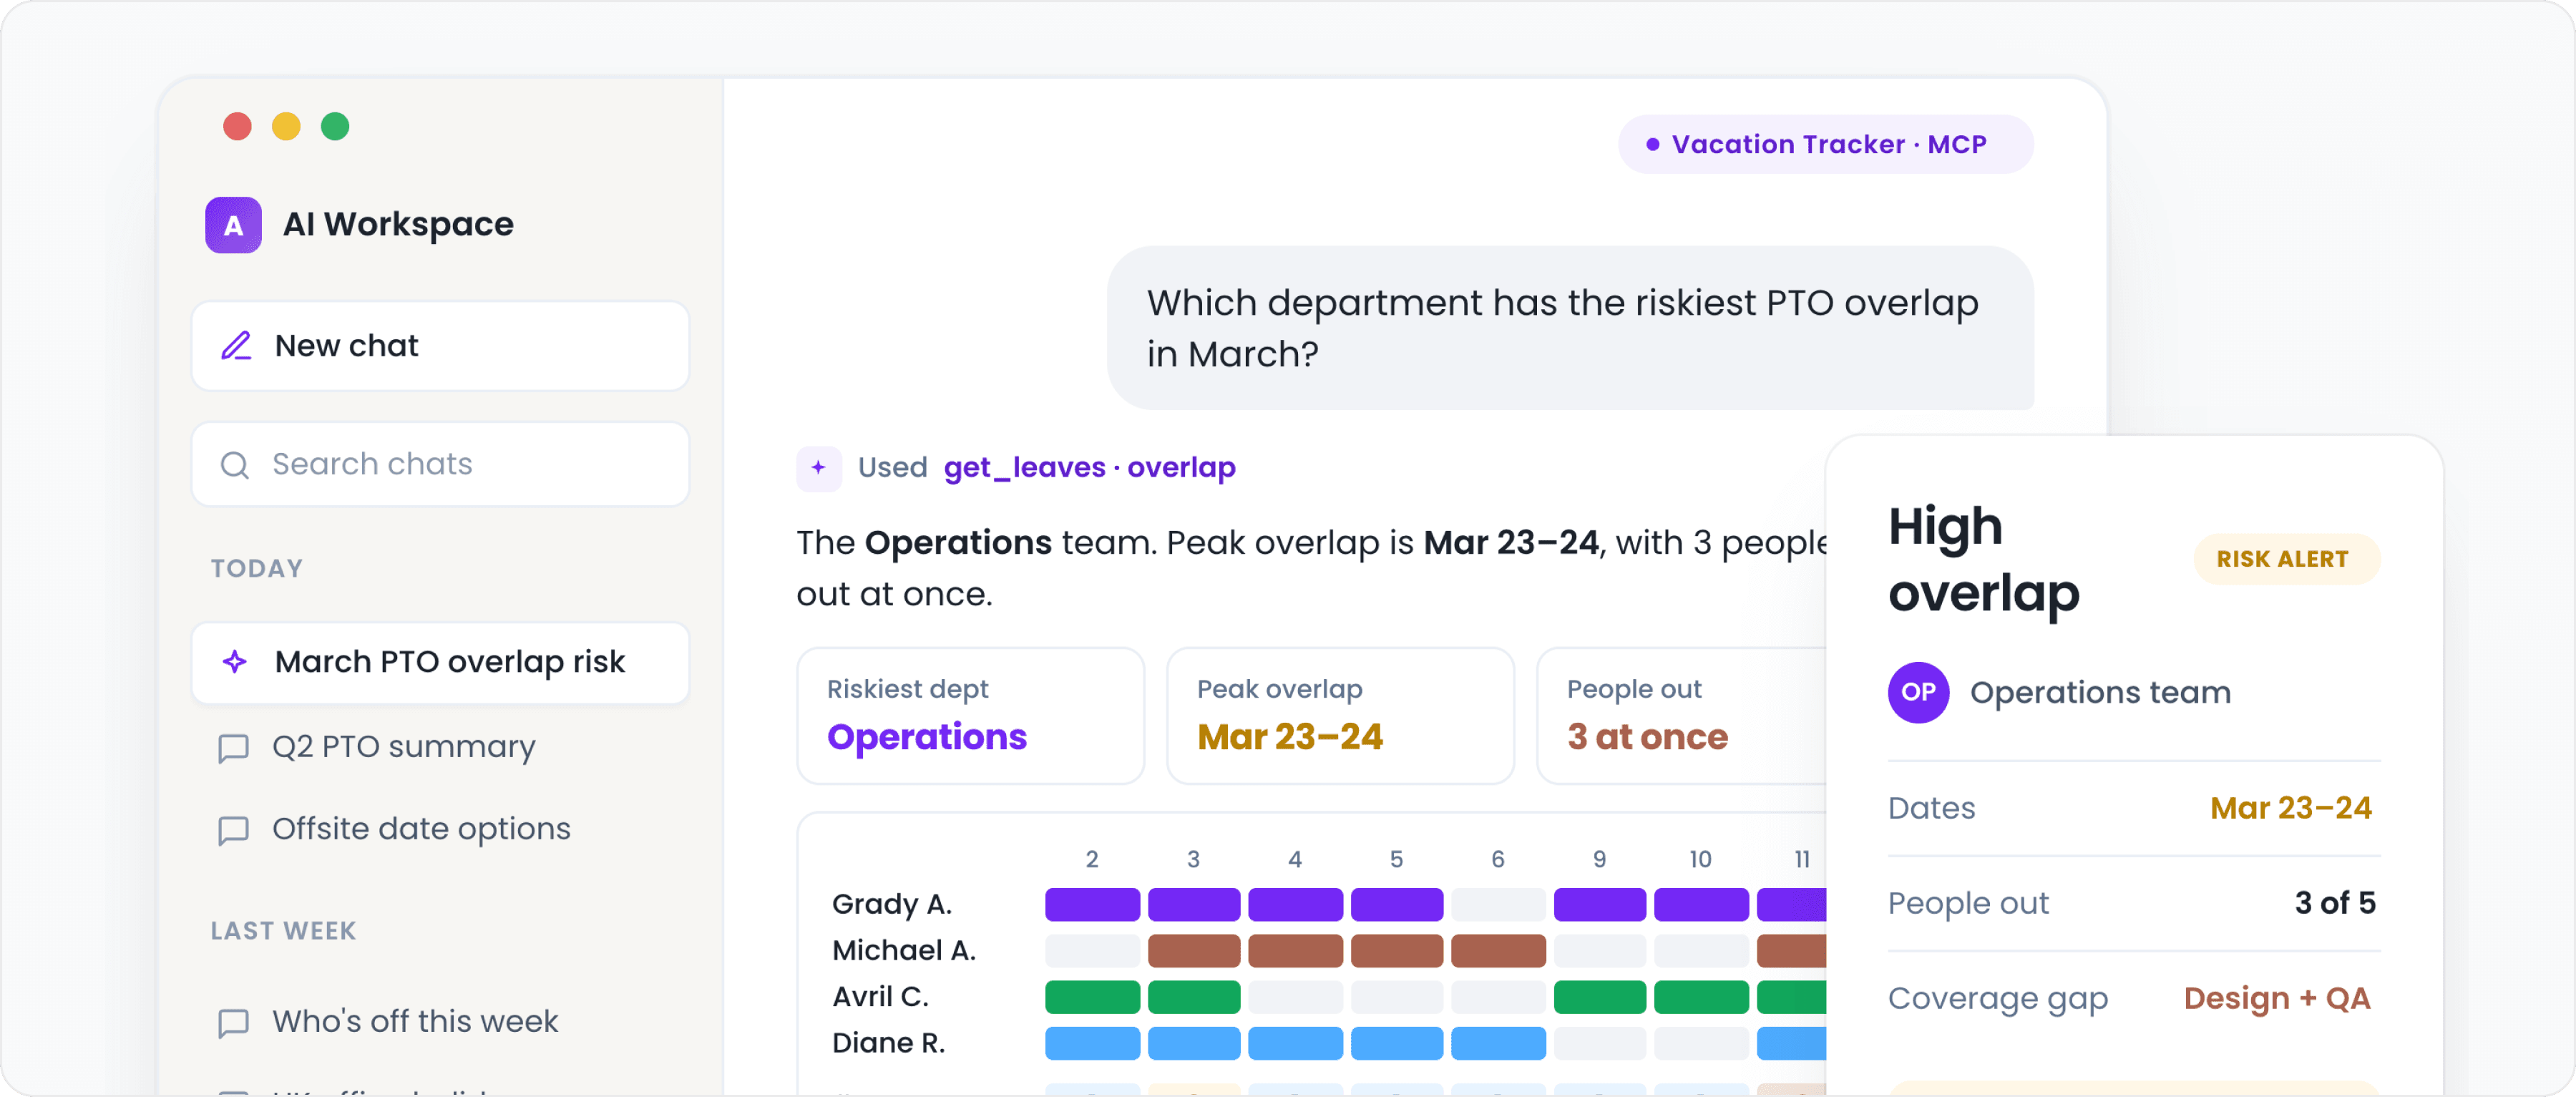Click the Dates value Mar 23–24
Viewport: 2576px width, 1097px height.
(2290, 808)
